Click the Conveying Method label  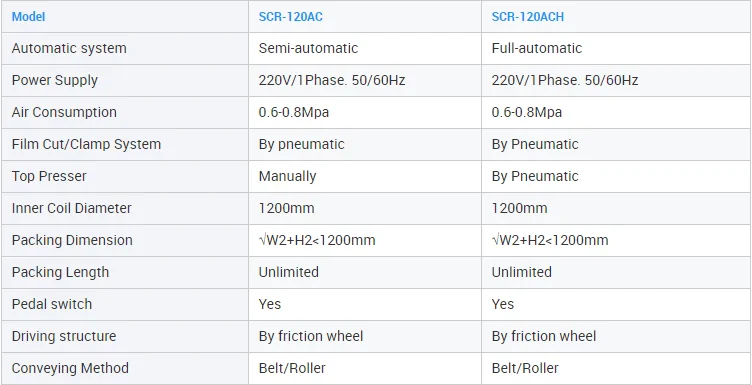(70, 368)
